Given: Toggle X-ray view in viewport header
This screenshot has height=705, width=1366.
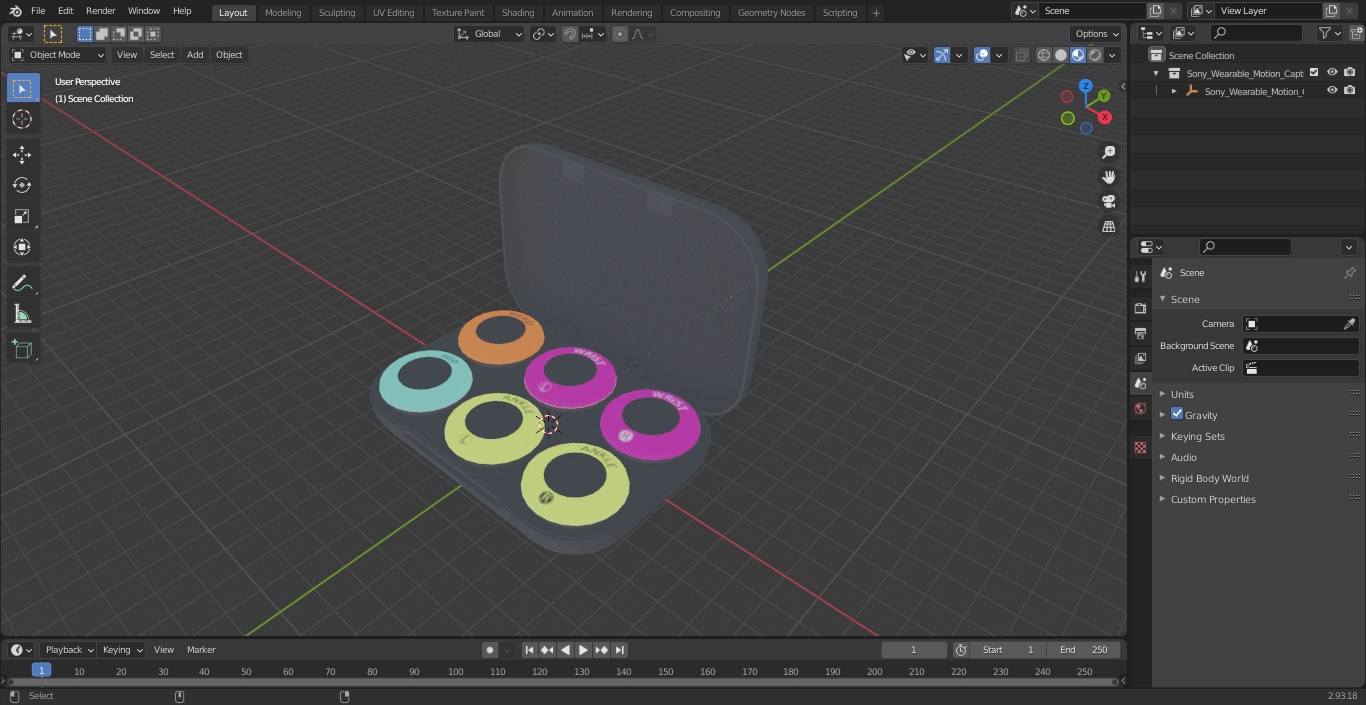Looking at the screenshot, I should (x=1021, y=55).
